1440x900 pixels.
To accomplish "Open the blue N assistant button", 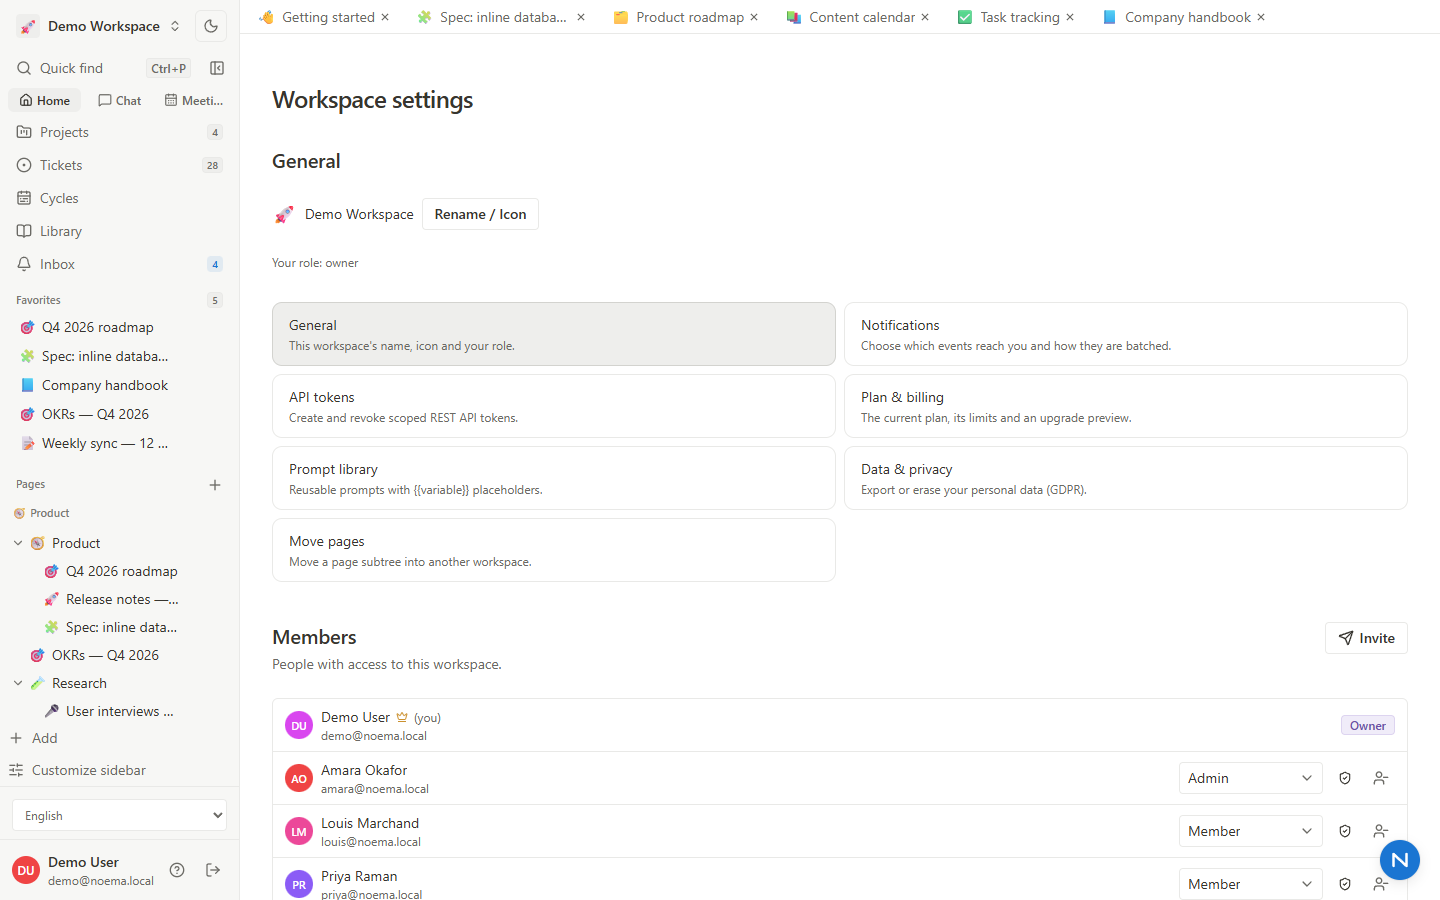I will pyautogui.click(x=1400, y=860).
